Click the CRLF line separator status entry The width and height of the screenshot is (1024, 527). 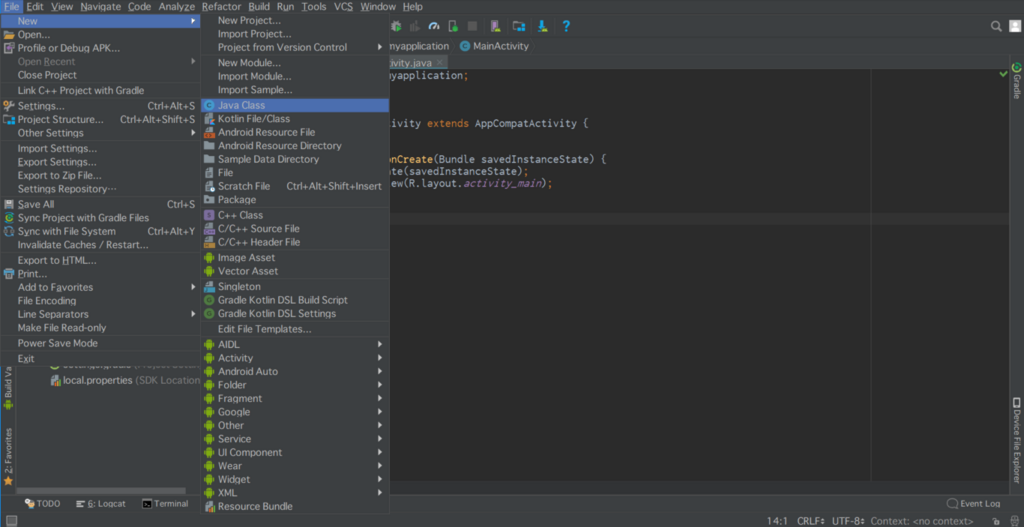[810, 521]
